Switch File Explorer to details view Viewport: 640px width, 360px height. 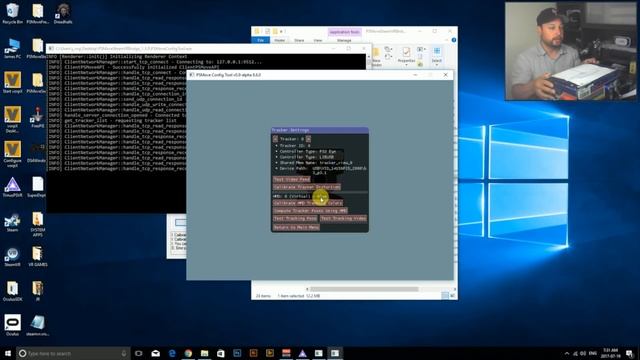[x=445, y=296]
